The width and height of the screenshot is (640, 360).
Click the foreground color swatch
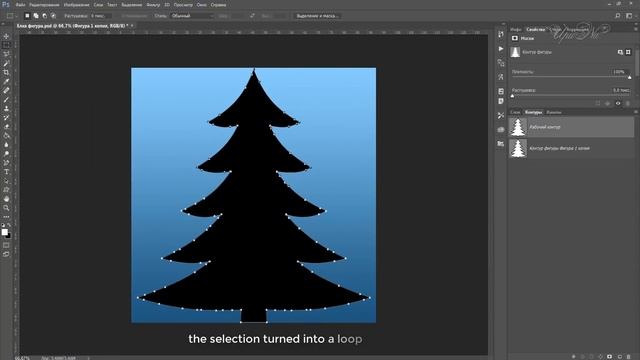(x=4, y=232)
